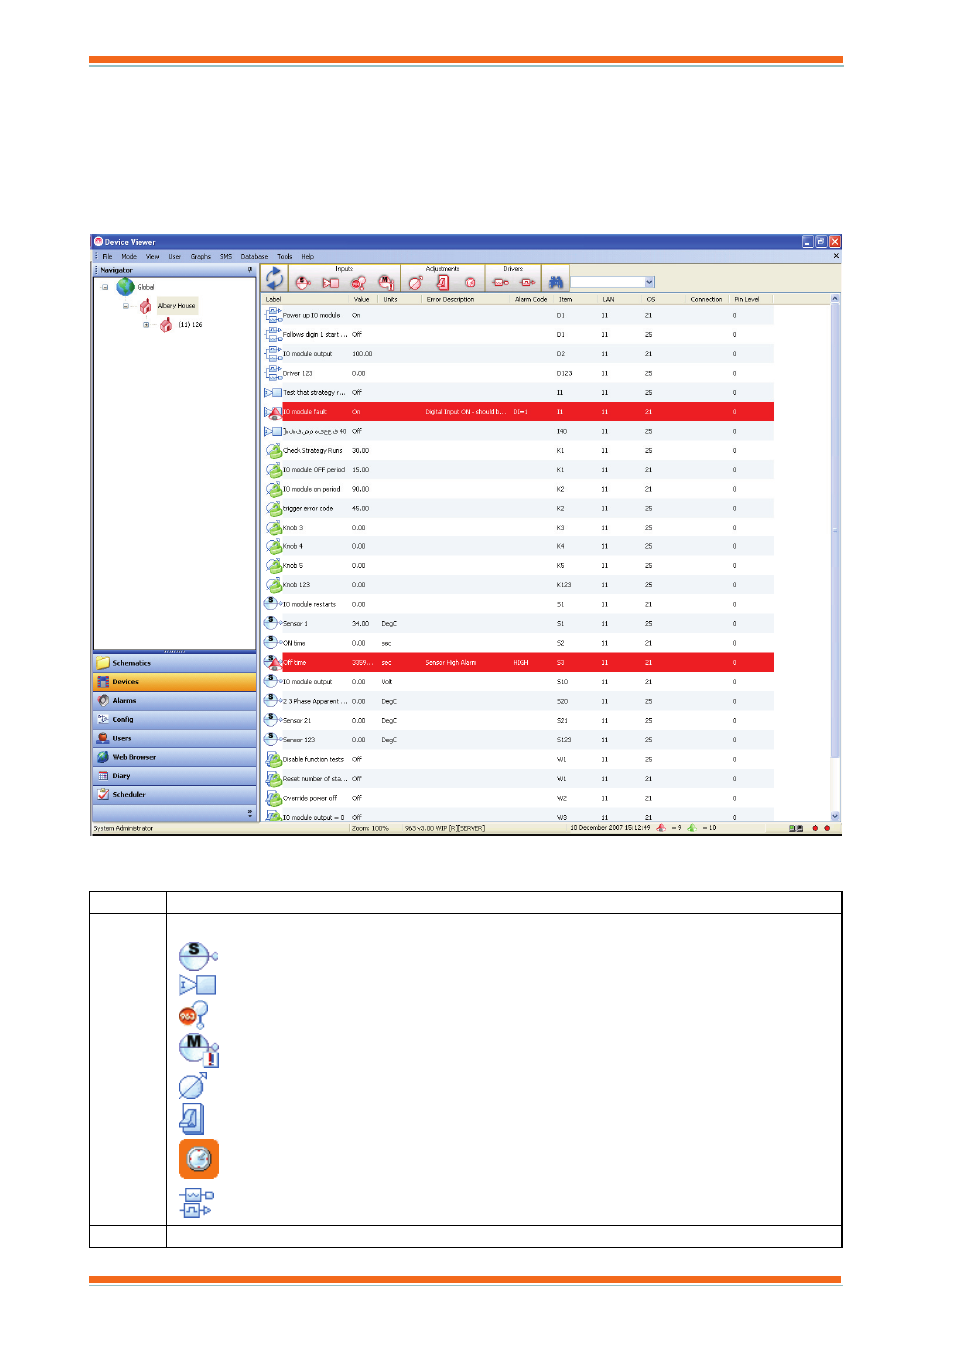Select the 'Check Strategy Runs' row
The image size is (954, 1350).
(x=518, y=450)
